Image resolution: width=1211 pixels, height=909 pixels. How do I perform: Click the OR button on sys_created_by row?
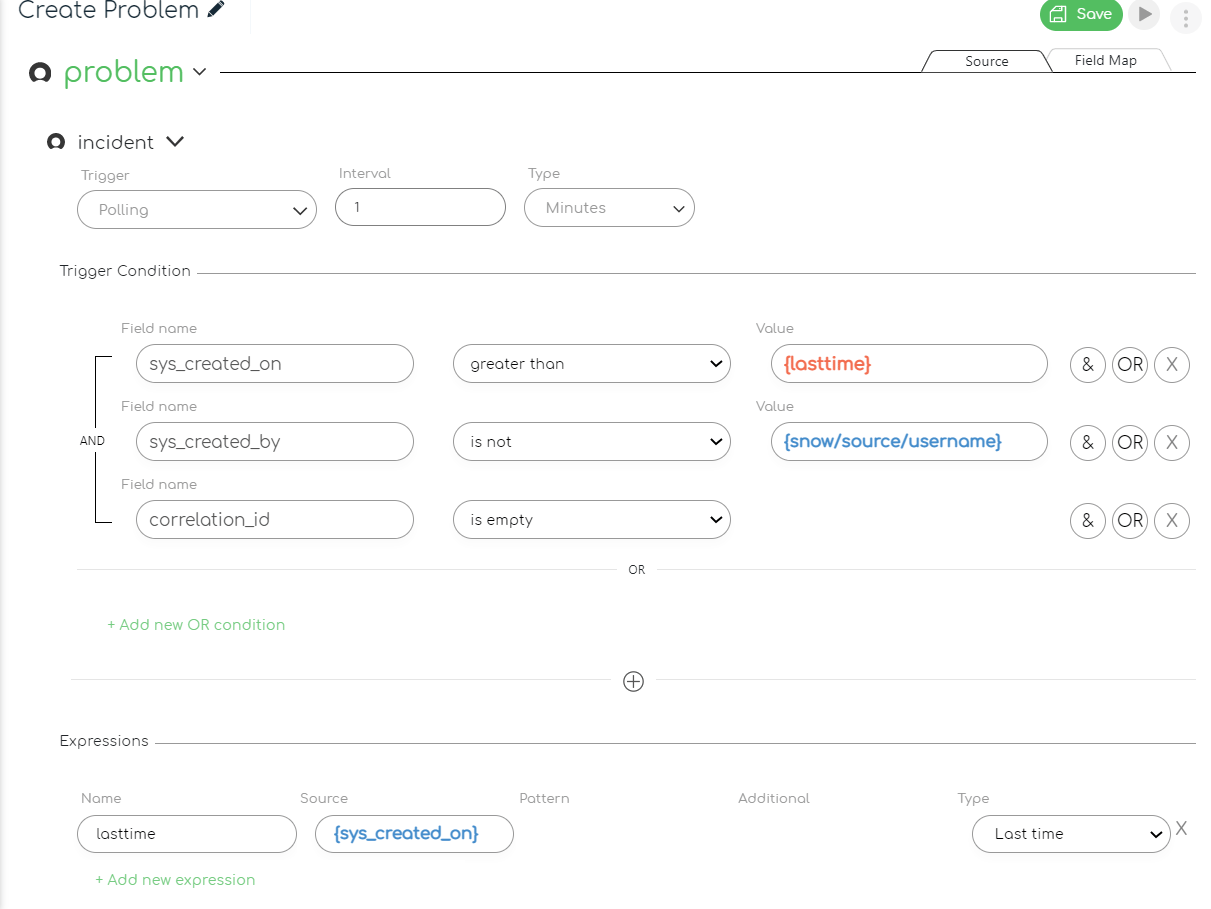1130,442
